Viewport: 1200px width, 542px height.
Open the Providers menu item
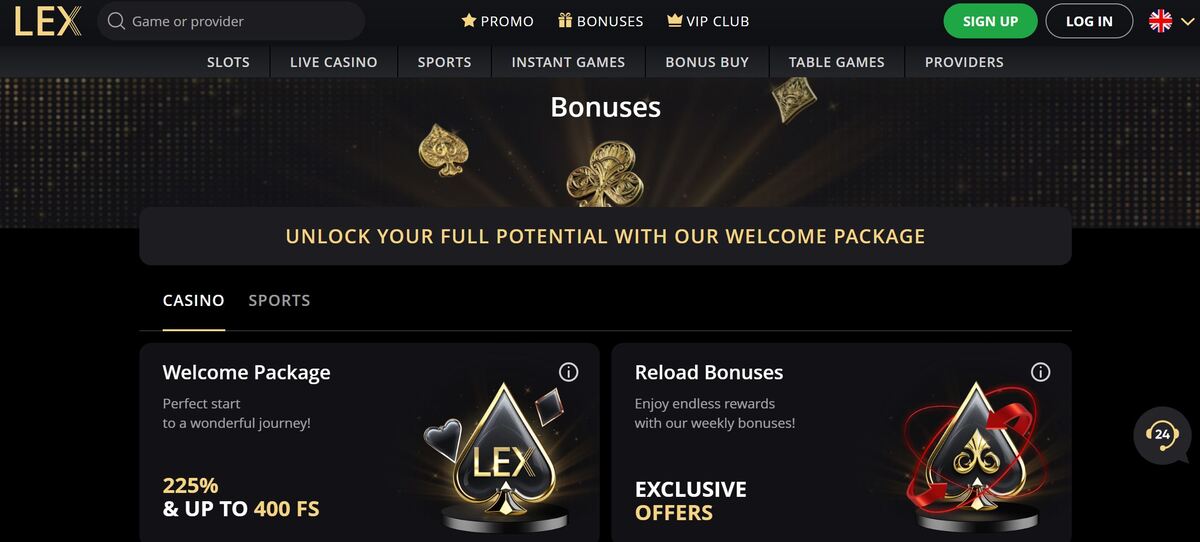point(964,62)
